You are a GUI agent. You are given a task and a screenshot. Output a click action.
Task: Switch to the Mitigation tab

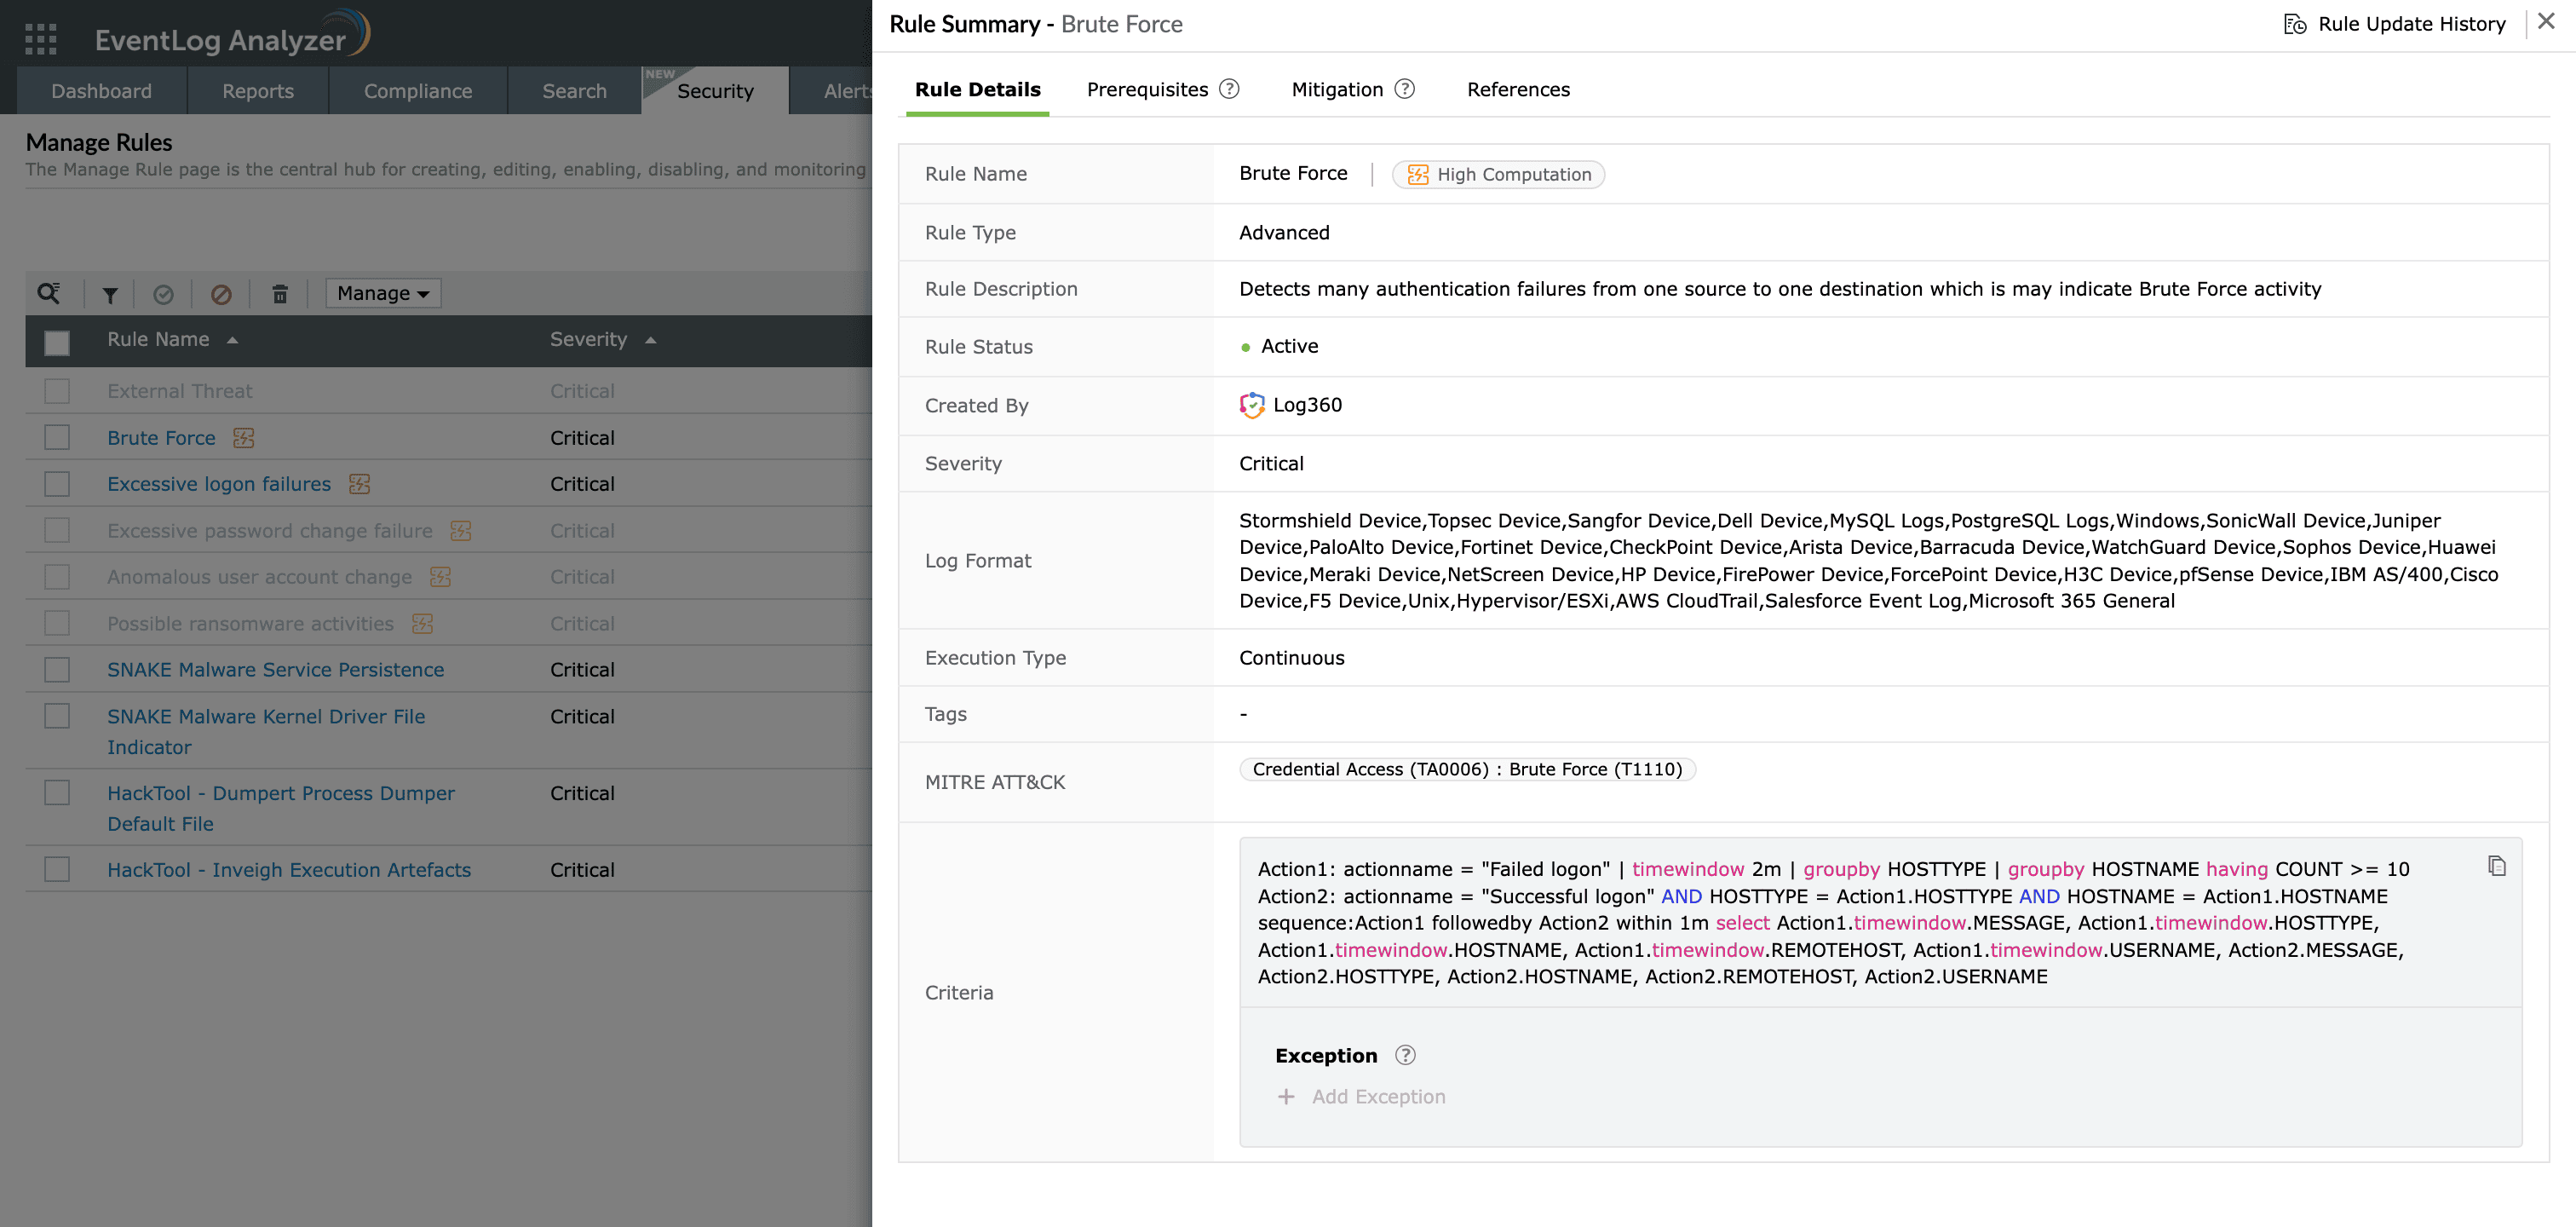click(x=1337, y=89)
